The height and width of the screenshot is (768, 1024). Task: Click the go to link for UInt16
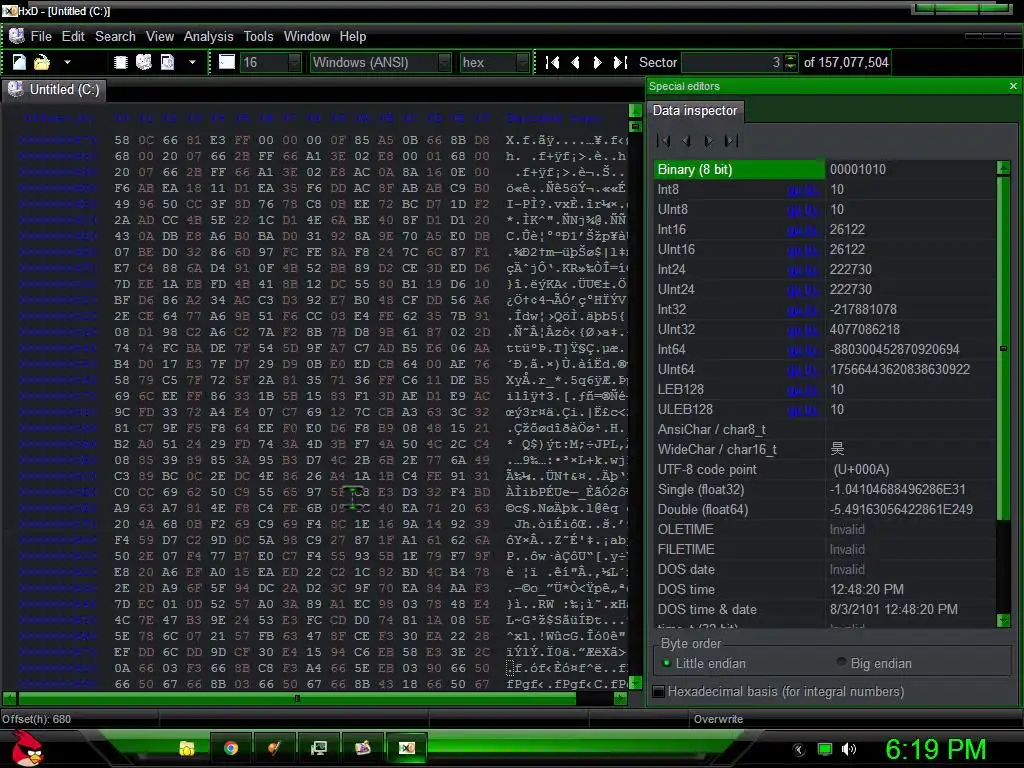point(803,250)
